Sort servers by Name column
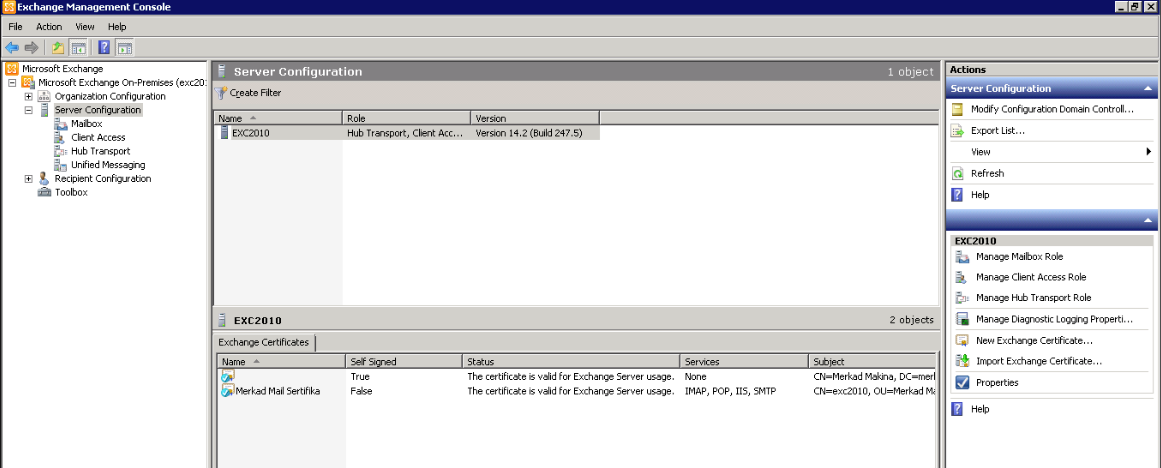This screenshot has height=468, width=1161. click(x=278, y=118)
